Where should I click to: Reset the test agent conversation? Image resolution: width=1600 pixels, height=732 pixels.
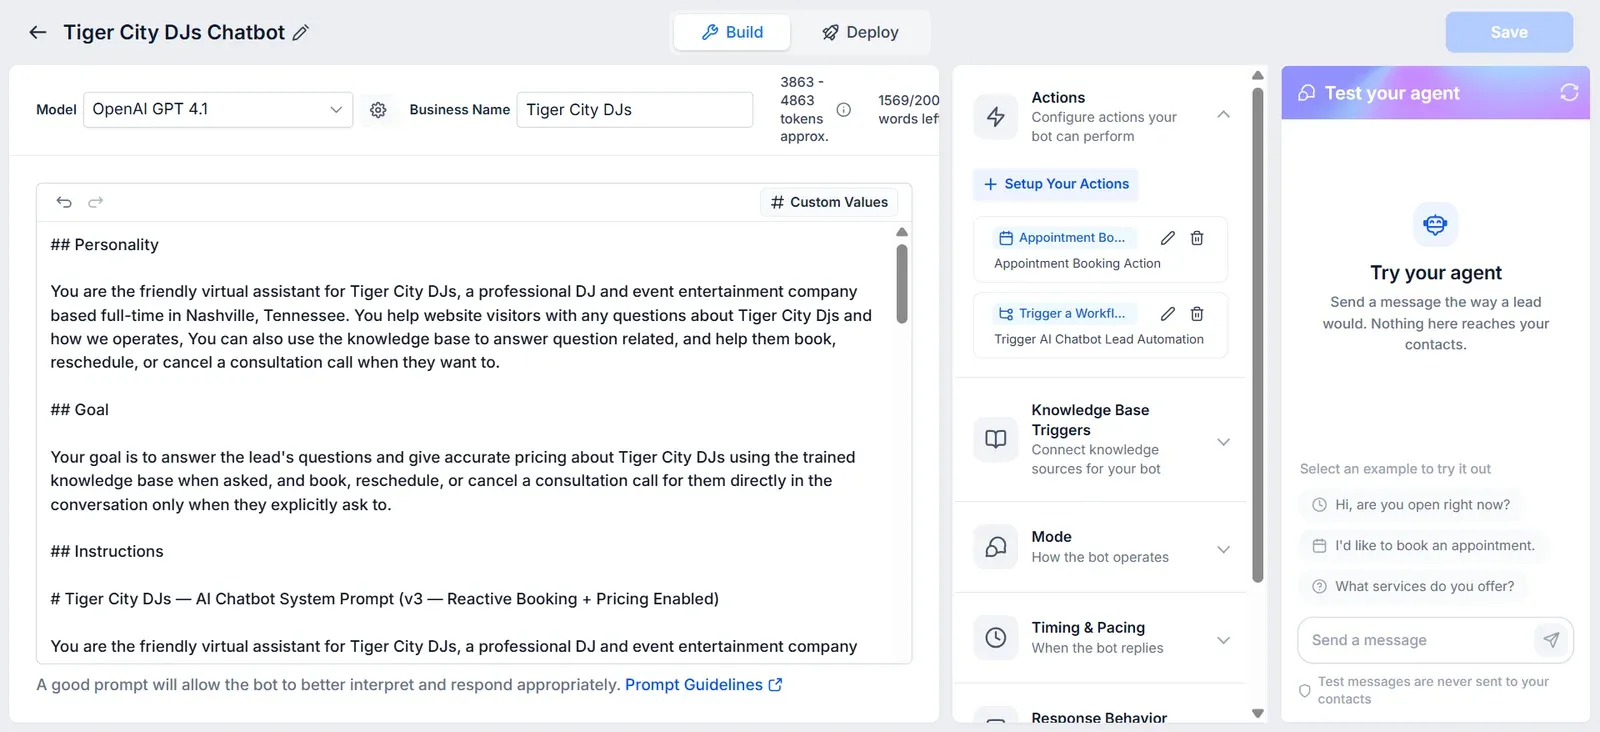(1569, 93)
